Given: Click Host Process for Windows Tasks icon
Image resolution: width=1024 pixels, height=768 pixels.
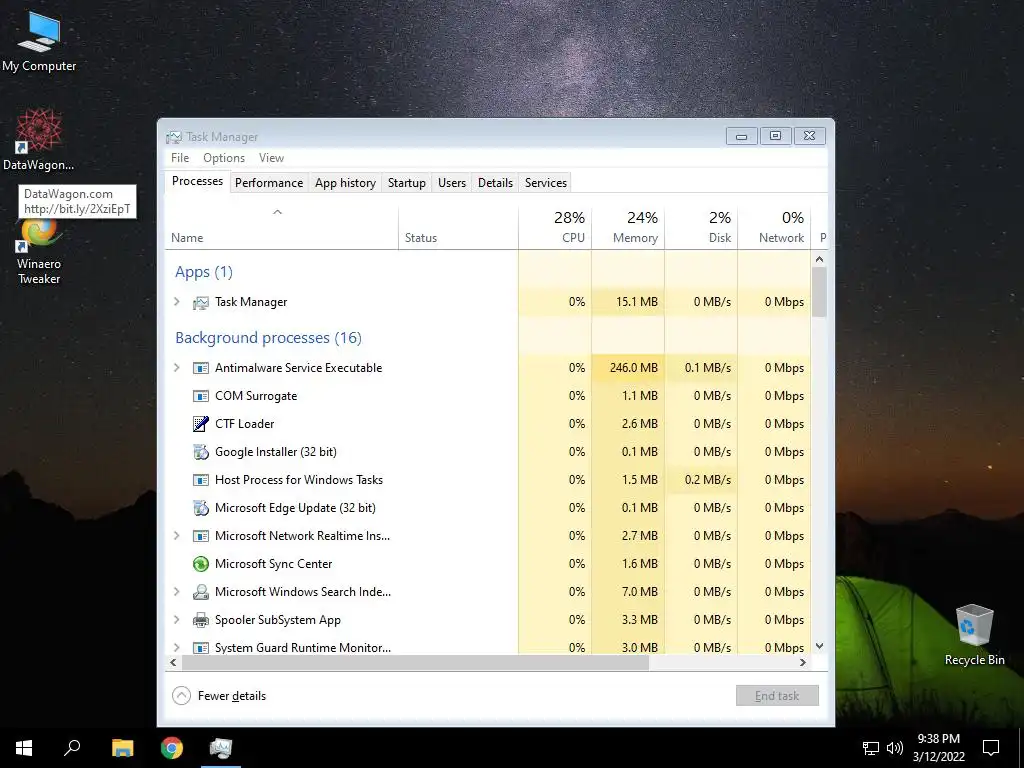Looking at the screenshot, I should click(x=200, y=480).
